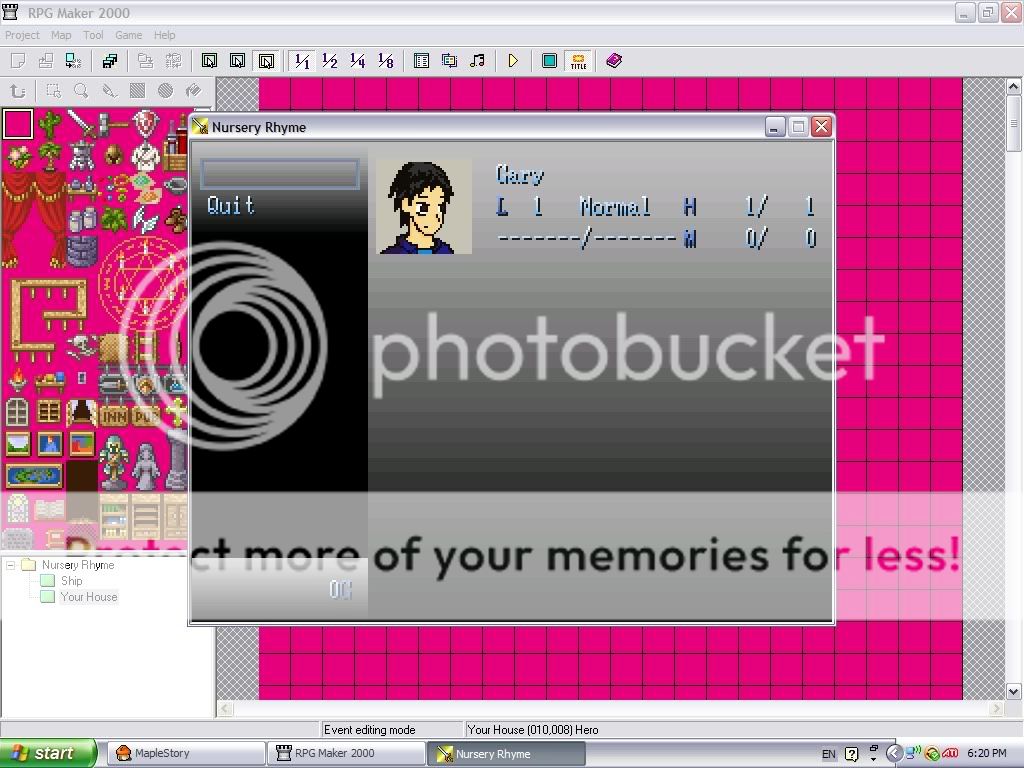Image resolution: width=1024 pixels, height=768 pixels.
Task: Open the Database book icon
Action: tap(614, 61)
